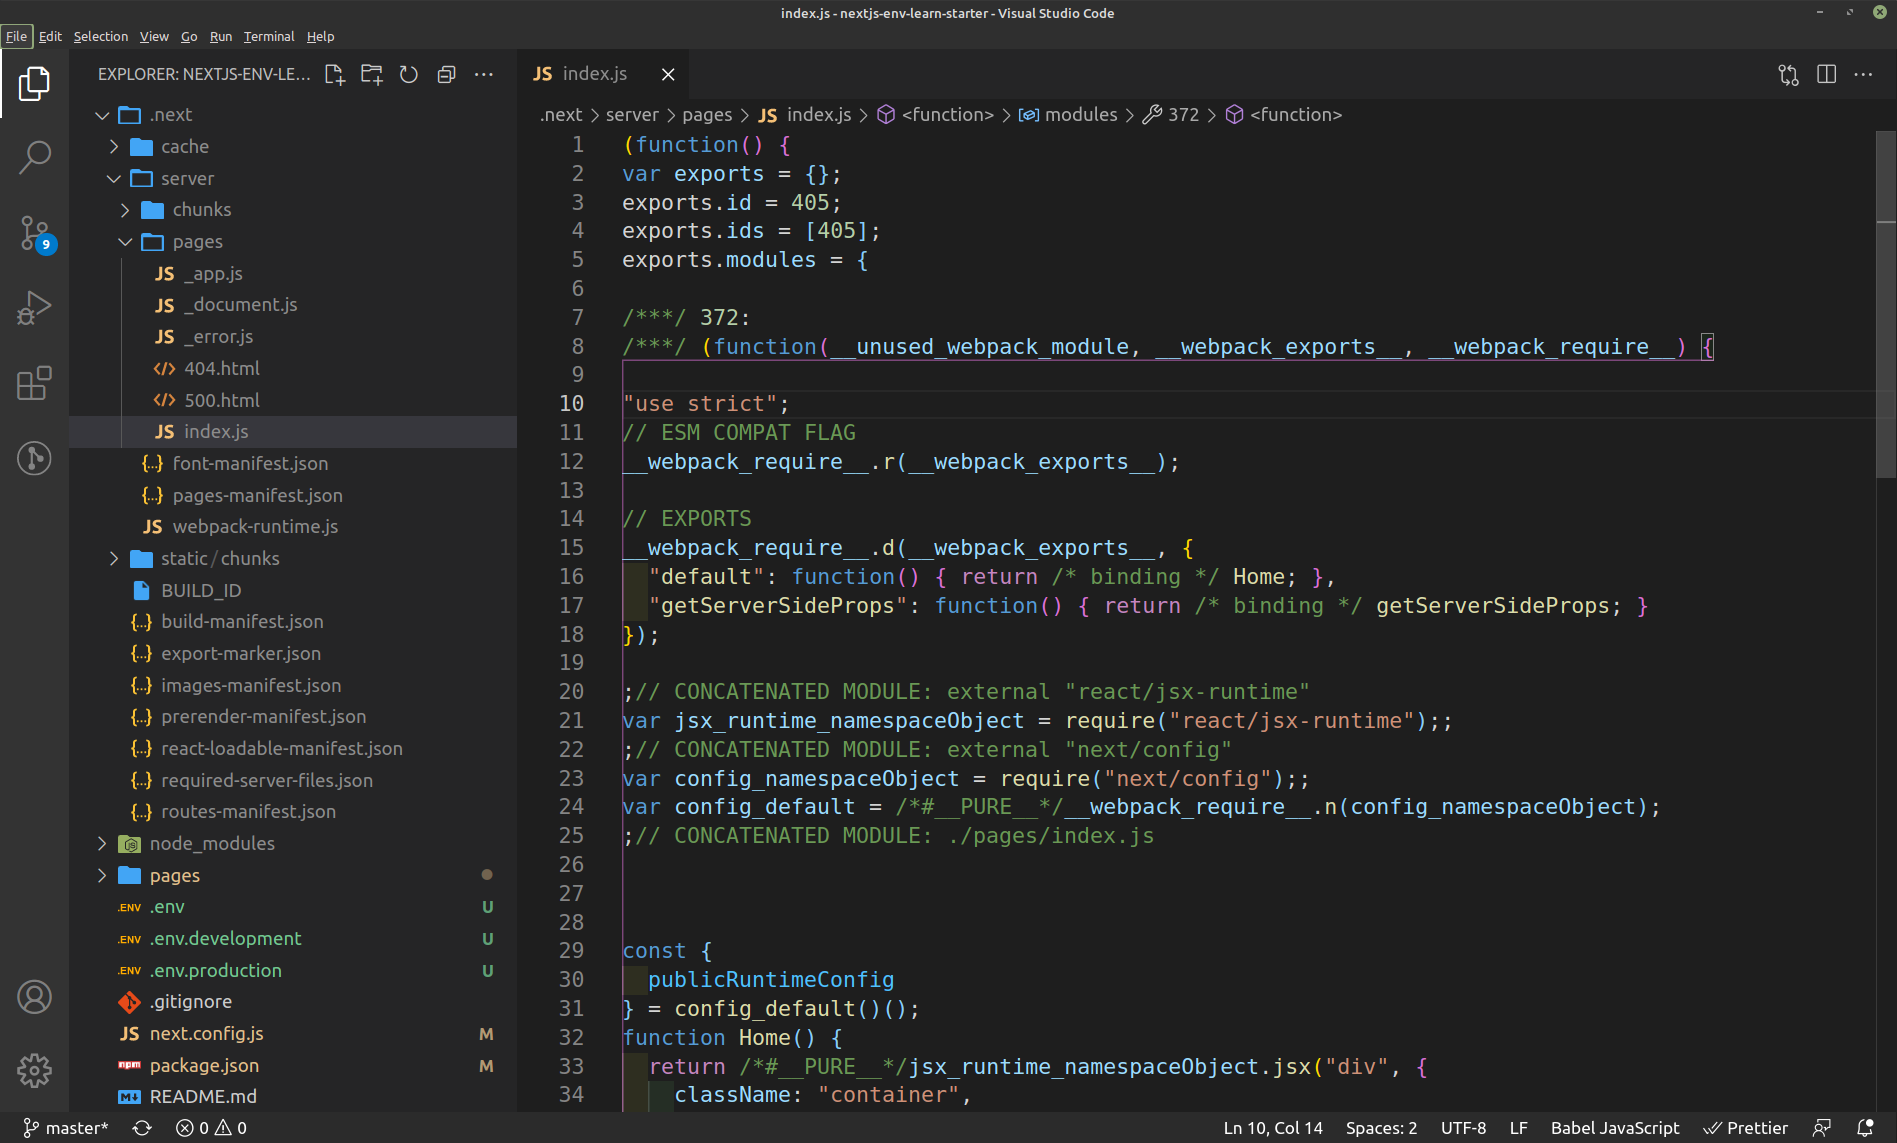Click 'server' breadcrumb segment
The width and height of the screenshot is (1897, 1143).
632,115
